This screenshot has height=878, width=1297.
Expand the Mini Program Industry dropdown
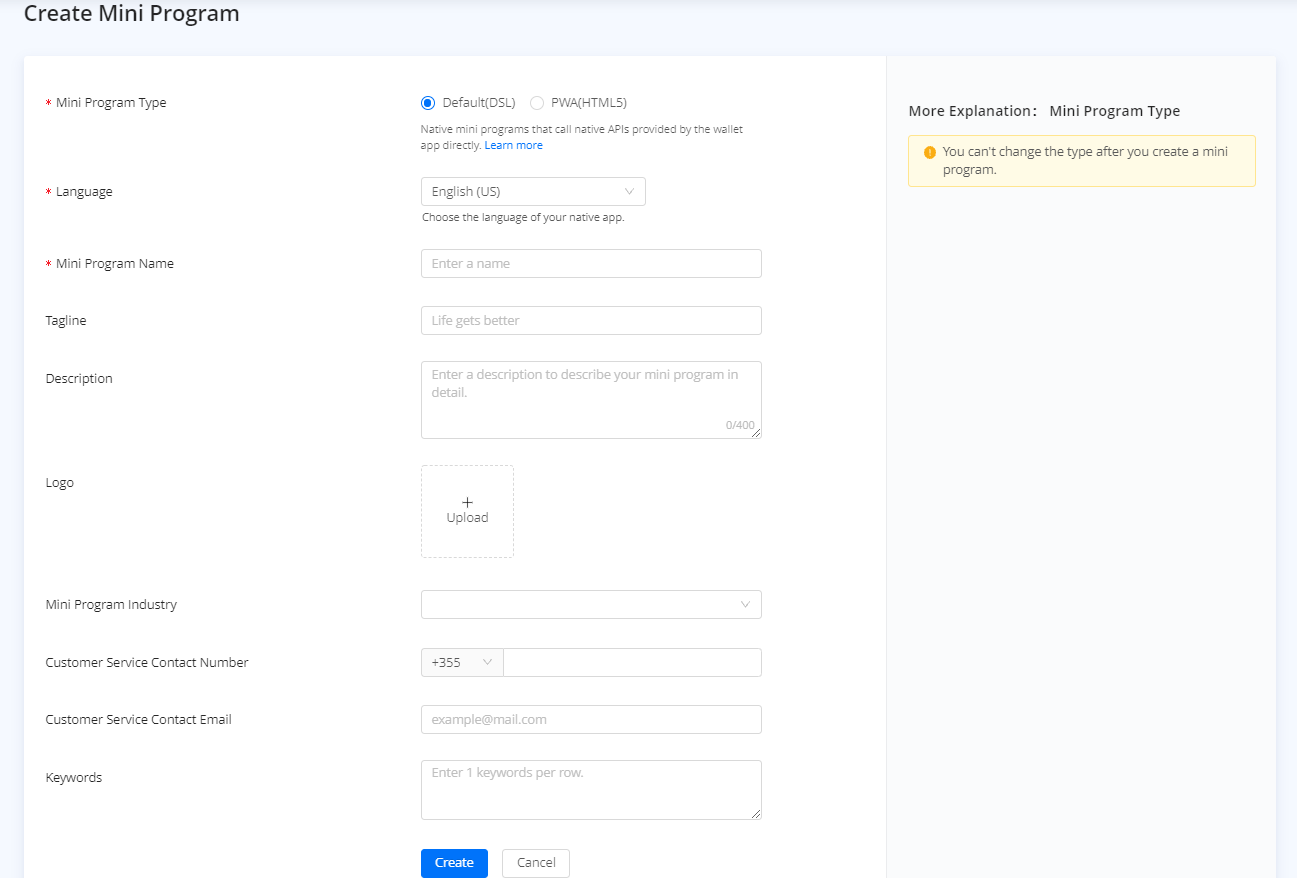(591, 605)
